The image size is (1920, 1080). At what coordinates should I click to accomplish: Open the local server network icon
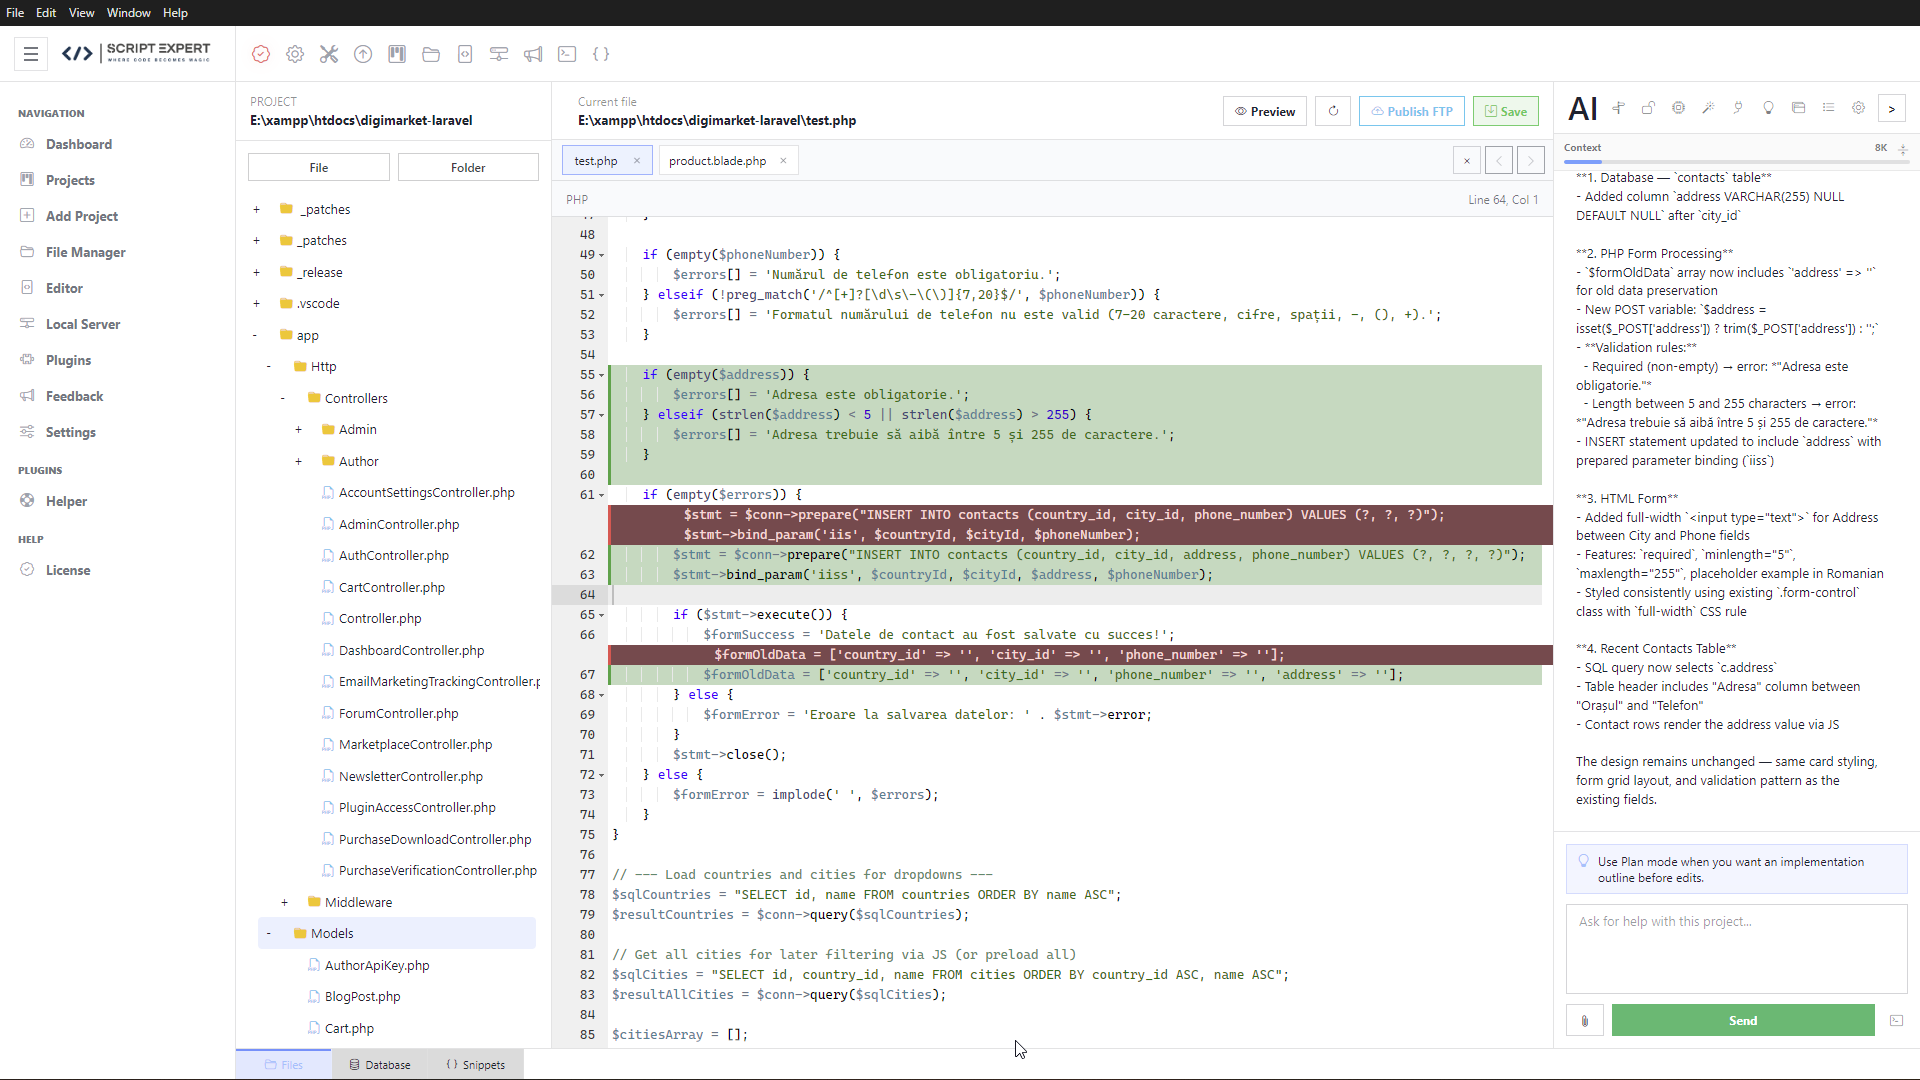pyautogui.click(x=499, y=54)
